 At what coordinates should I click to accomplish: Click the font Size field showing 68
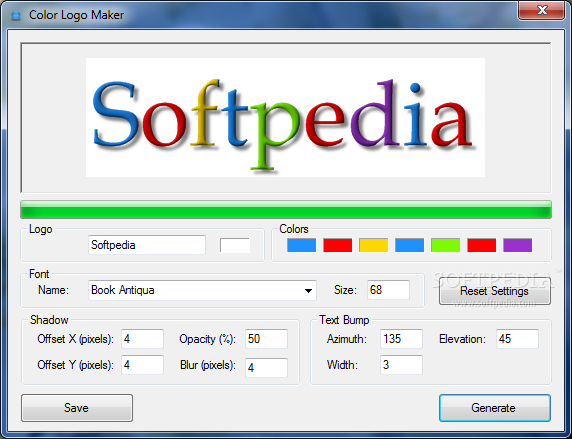click(x=389, y=290)
